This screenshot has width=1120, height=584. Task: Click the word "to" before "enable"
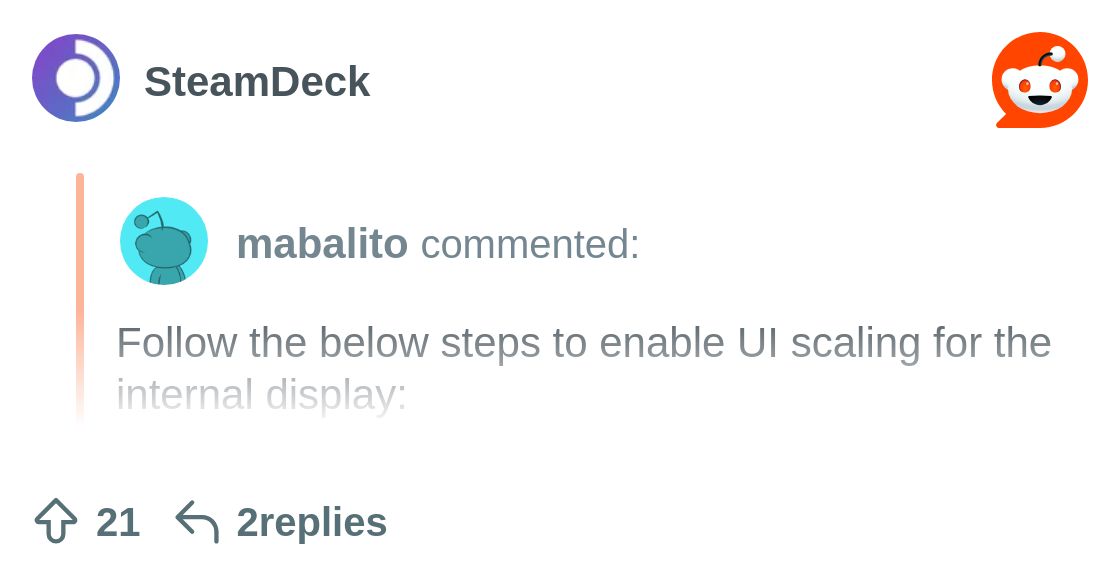[570, 343]
